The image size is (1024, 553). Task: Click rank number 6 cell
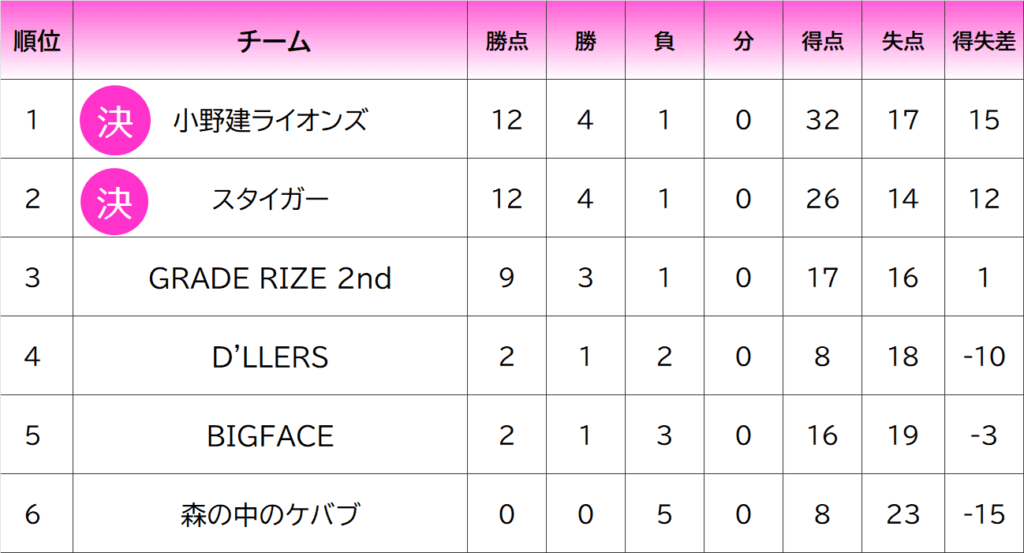[x=32, y=514]
